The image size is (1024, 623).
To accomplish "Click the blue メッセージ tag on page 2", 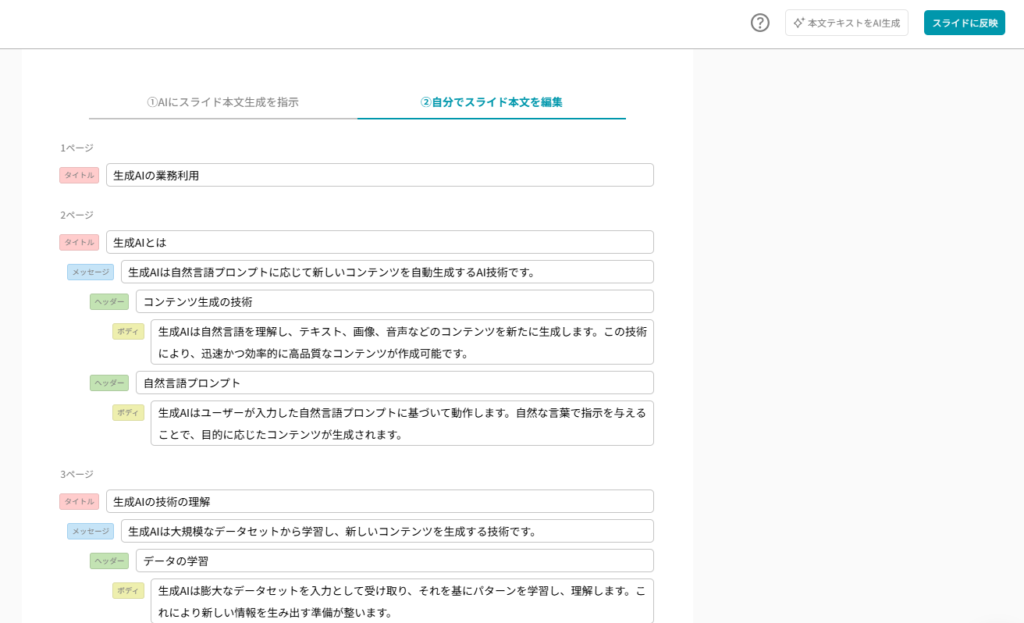I will (x=90, y=272).
